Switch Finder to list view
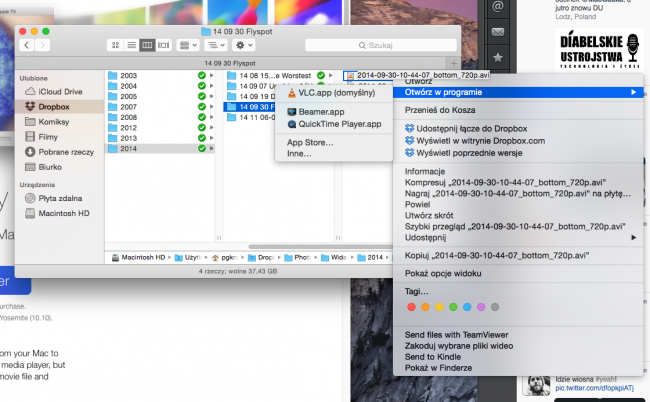Screen dimensions: 650x402 (131, 45)
